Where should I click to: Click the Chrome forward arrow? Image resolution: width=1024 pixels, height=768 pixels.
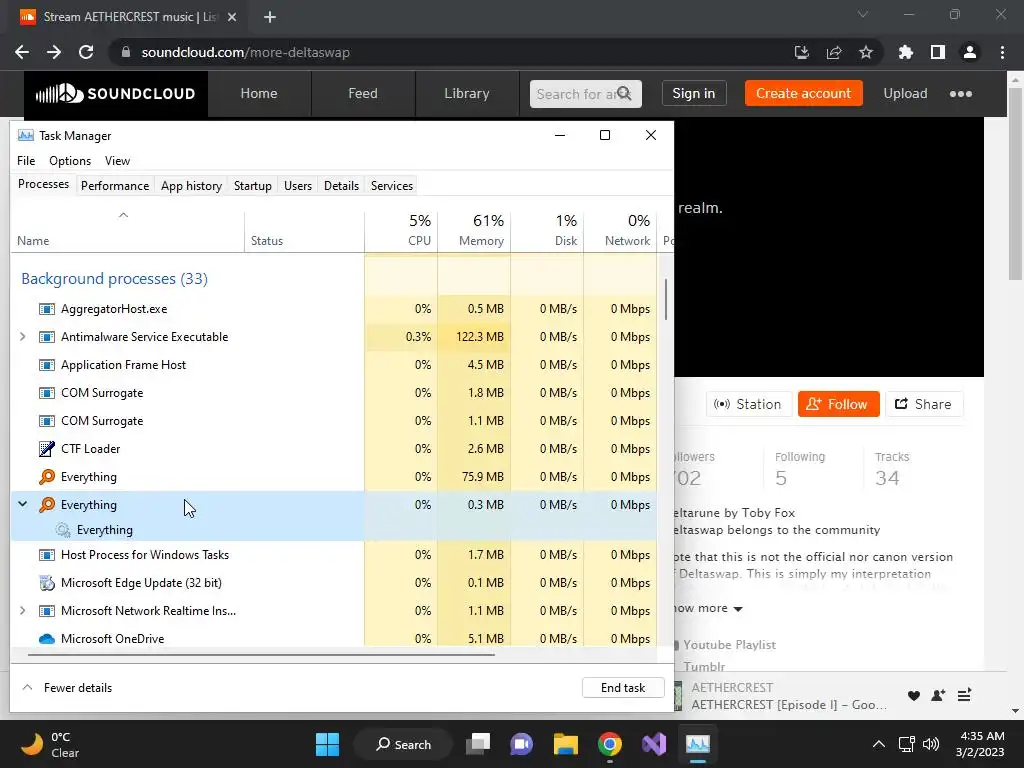click(x=54, y=52)
